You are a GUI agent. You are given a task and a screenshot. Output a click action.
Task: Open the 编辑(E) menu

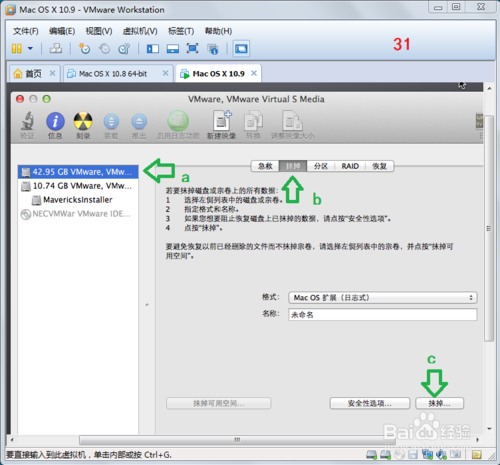(x=62, y=31)
